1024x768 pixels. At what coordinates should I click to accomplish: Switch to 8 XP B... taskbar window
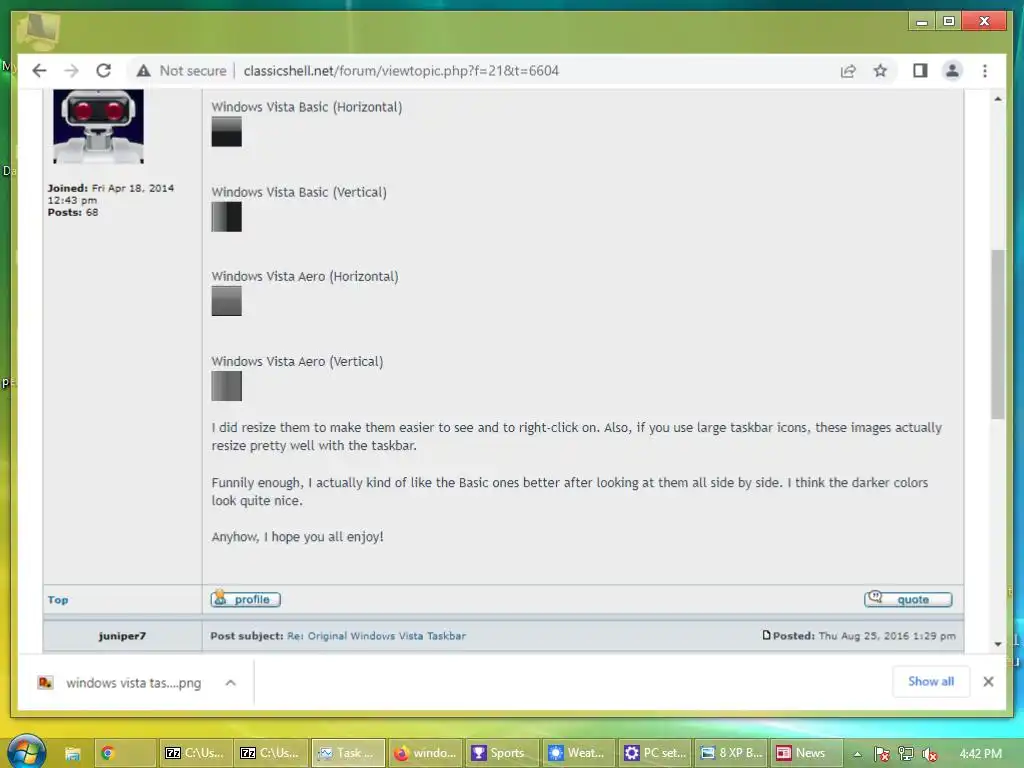point(730,753)
